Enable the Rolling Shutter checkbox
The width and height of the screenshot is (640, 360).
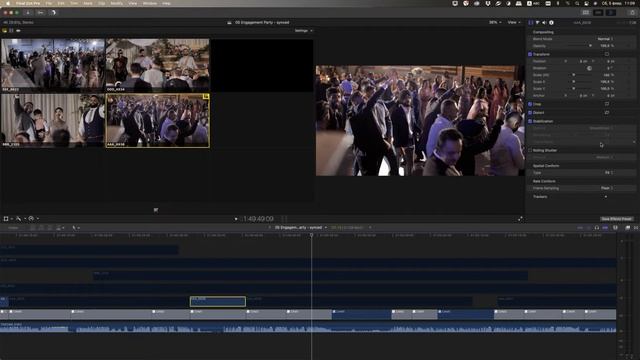click(x=530, y=150)
